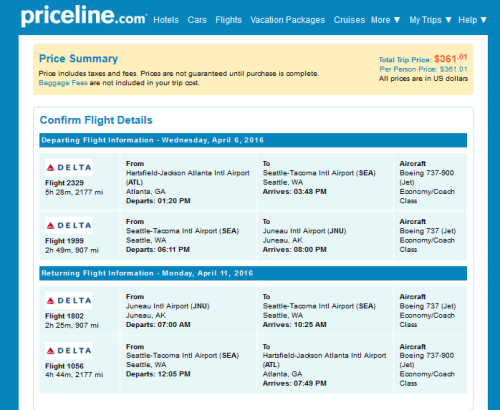The height and width of the screenshot is (410, 500).
Task: Expand the More dropdown menu
Action: click(x=386, y=20)
